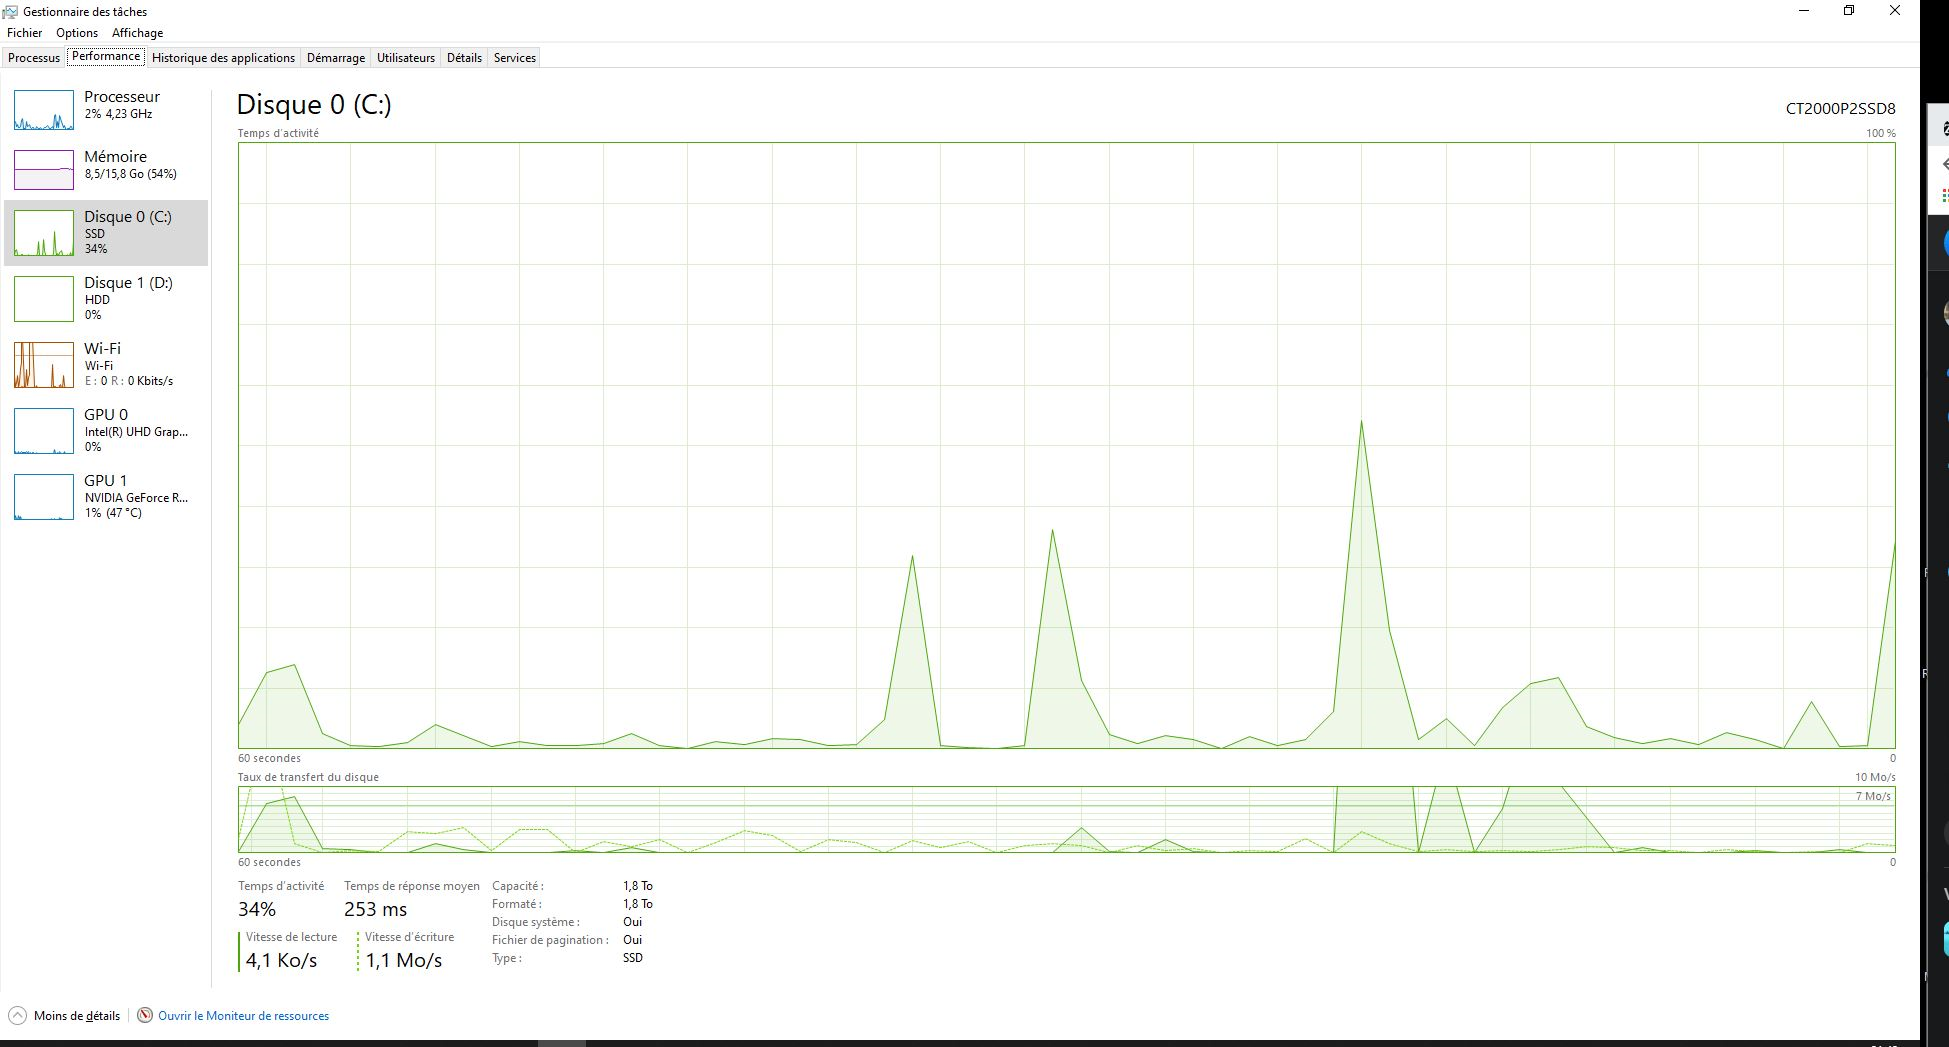Click the Wi-Fi orange graph thumbnail

point(44,365)
